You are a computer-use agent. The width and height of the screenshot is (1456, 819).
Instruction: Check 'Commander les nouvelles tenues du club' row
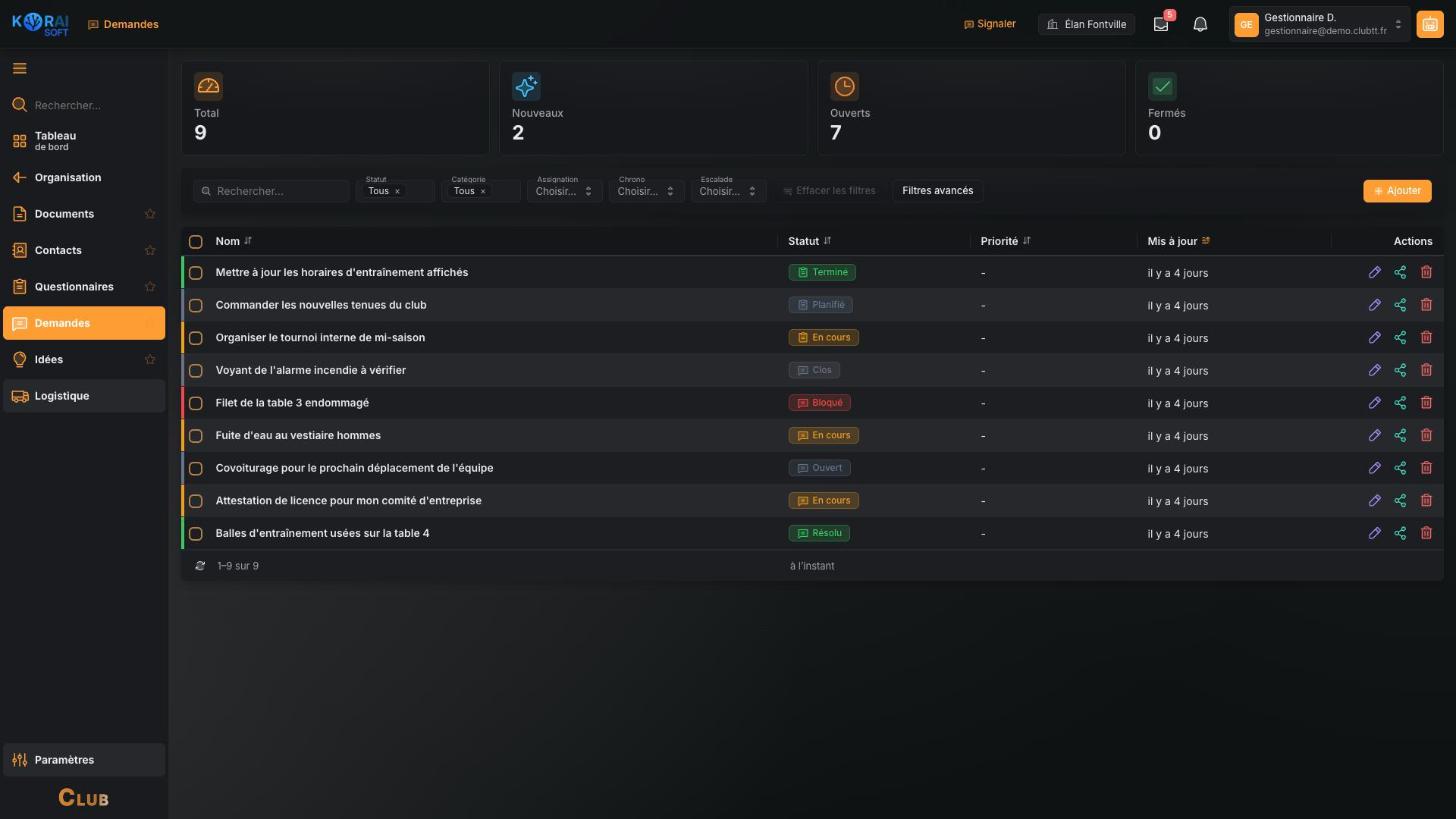[196, 305]
